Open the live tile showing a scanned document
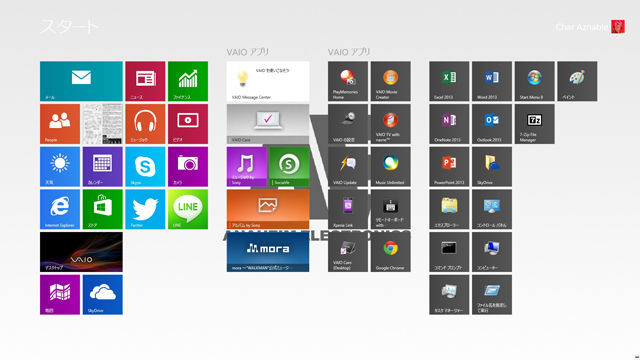This screenshot has width=640, height=360. click(x=102, y=124)
